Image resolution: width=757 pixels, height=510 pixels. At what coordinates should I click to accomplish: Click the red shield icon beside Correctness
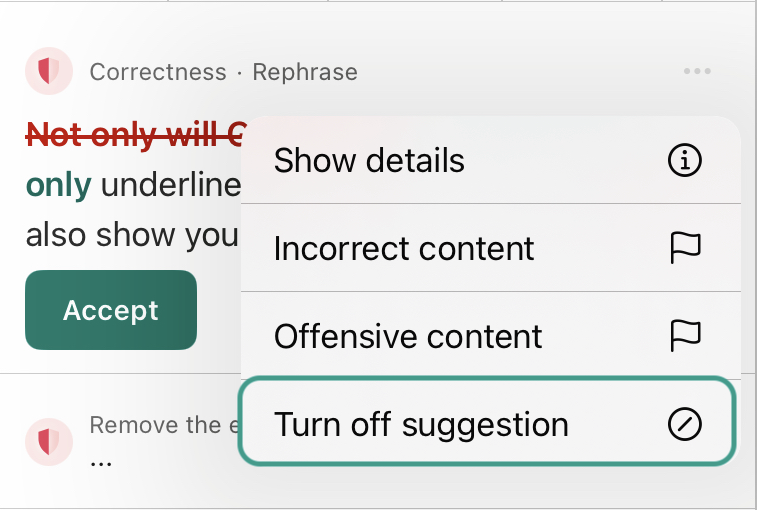tap(49, 71)
